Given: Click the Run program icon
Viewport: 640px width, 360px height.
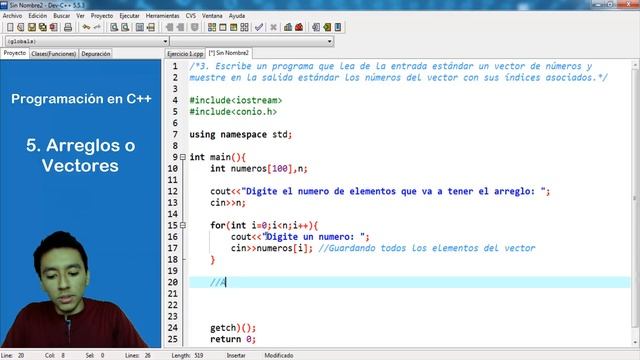Looking at the screenshot, I should click(x=223, y=27).
